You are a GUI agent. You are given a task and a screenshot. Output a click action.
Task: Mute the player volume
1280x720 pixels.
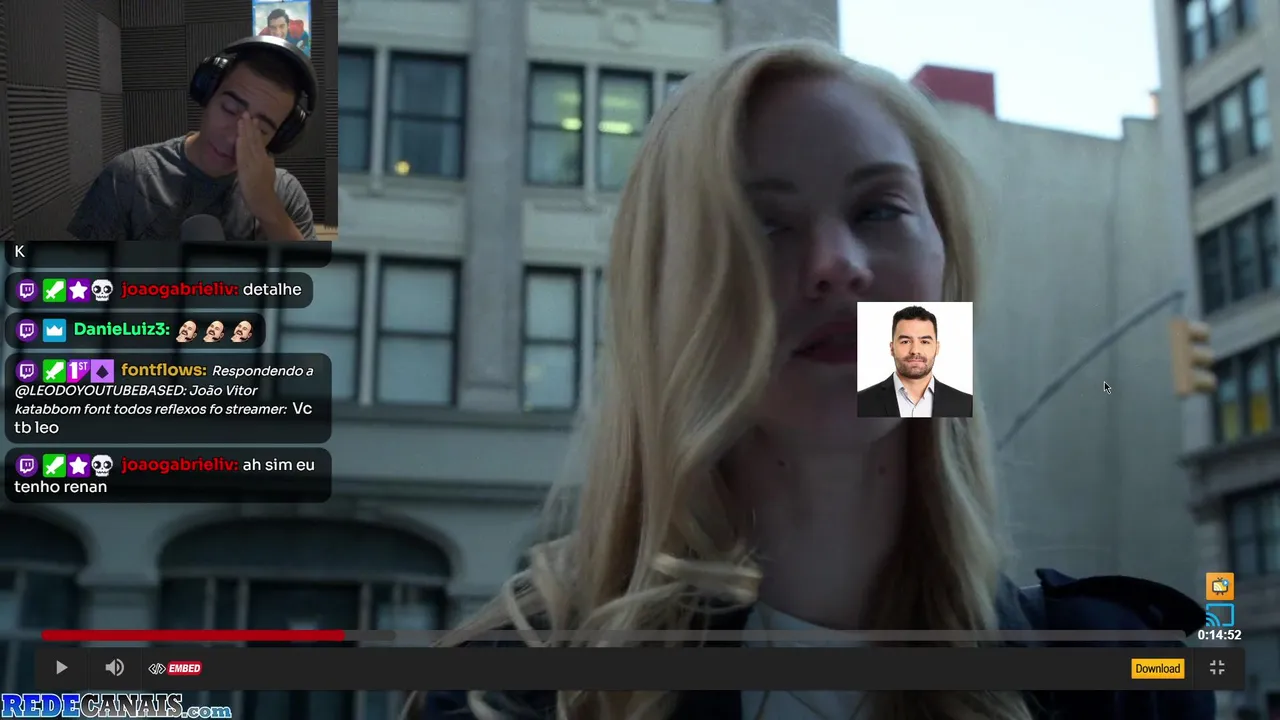pyautogui.click(x=115, y=668)
